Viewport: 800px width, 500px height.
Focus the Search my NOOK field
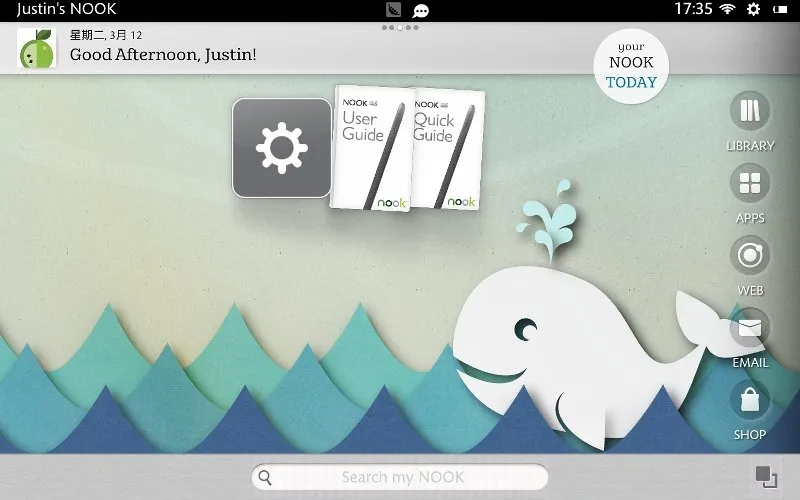400,477
